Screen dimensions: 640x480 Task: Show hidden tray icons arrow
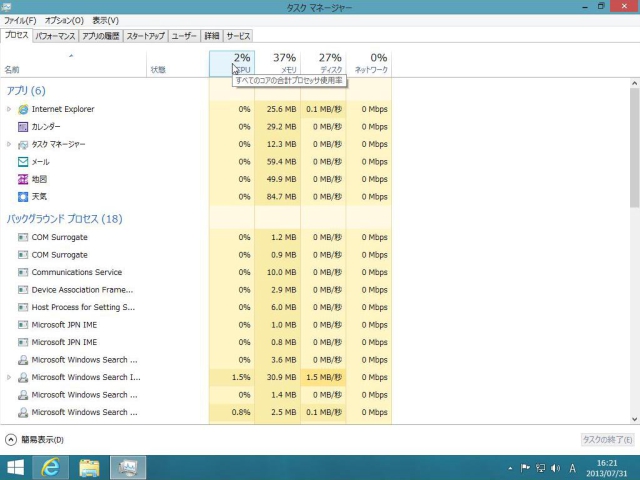510,468
